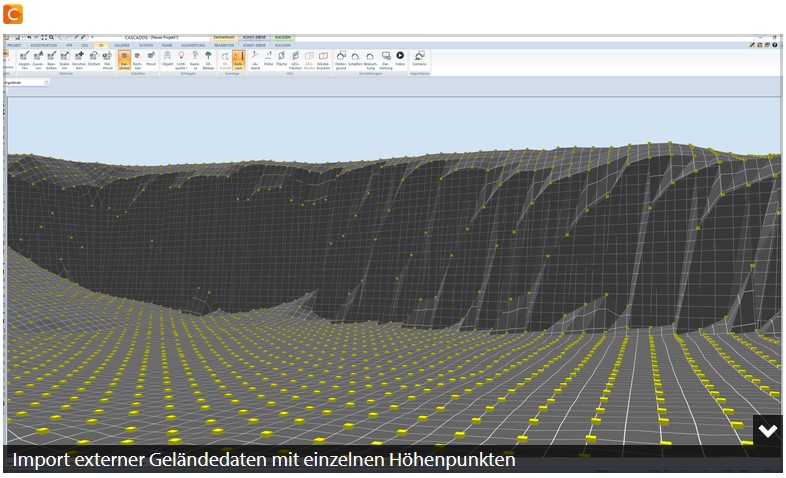The image size is (786, 478).
Task: Open the KULISSEN ribbon tab
Action: (283, 45)
